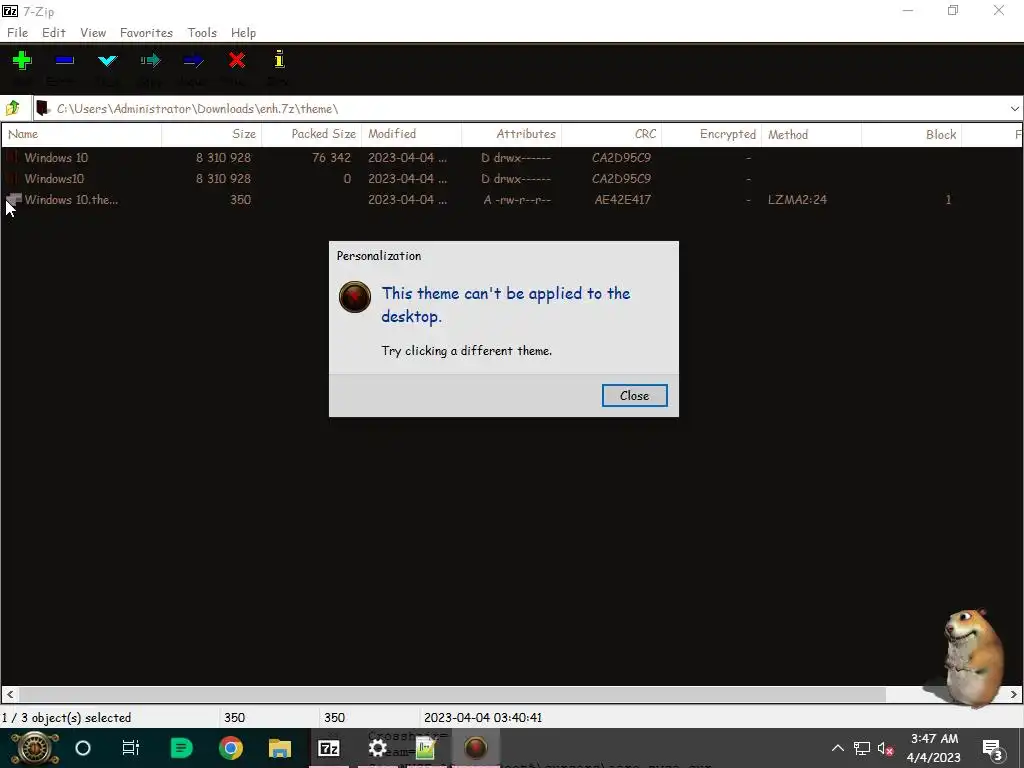Click attributes "A -rw-r--r--" cell

(x=517, y=199)
